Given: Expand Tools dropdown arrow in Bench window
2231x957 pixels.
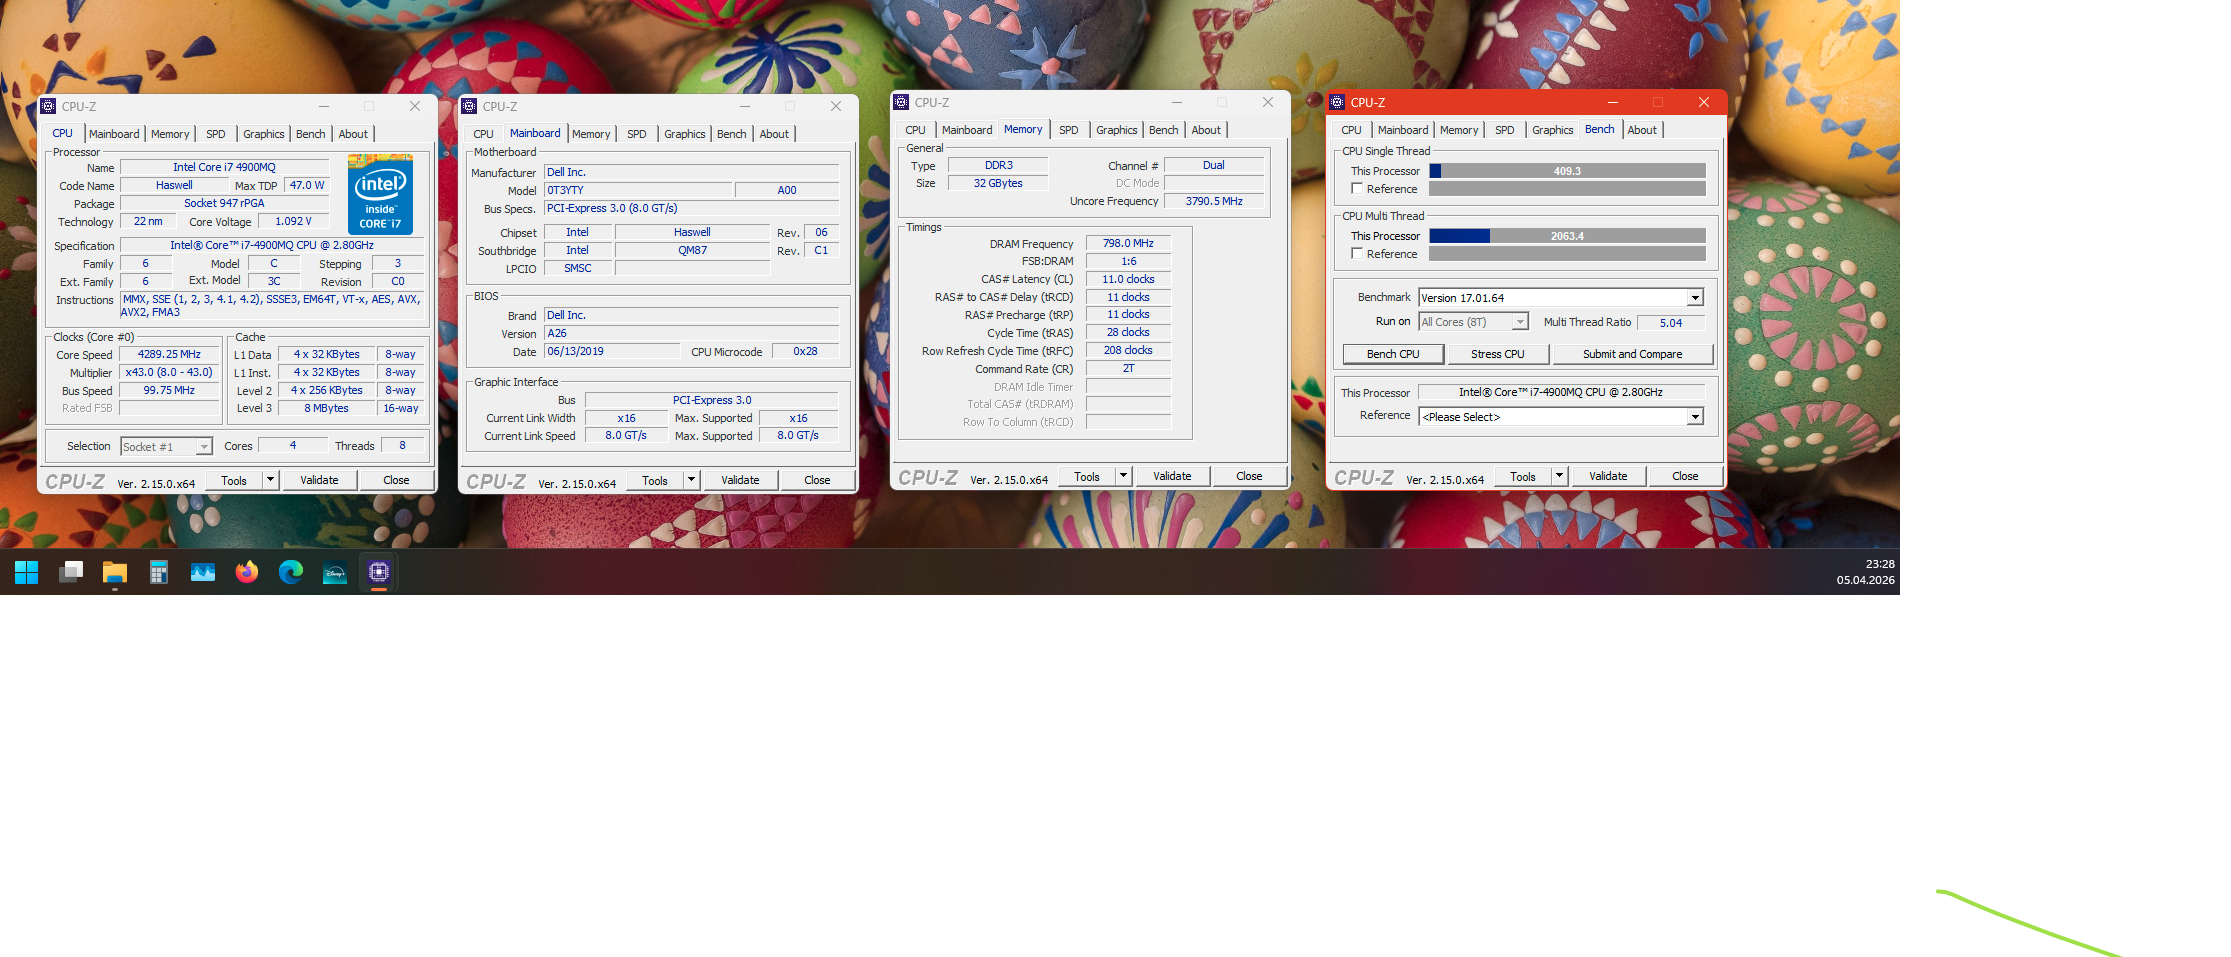Looking at the screenshot, I should [x=1559, y=476].
